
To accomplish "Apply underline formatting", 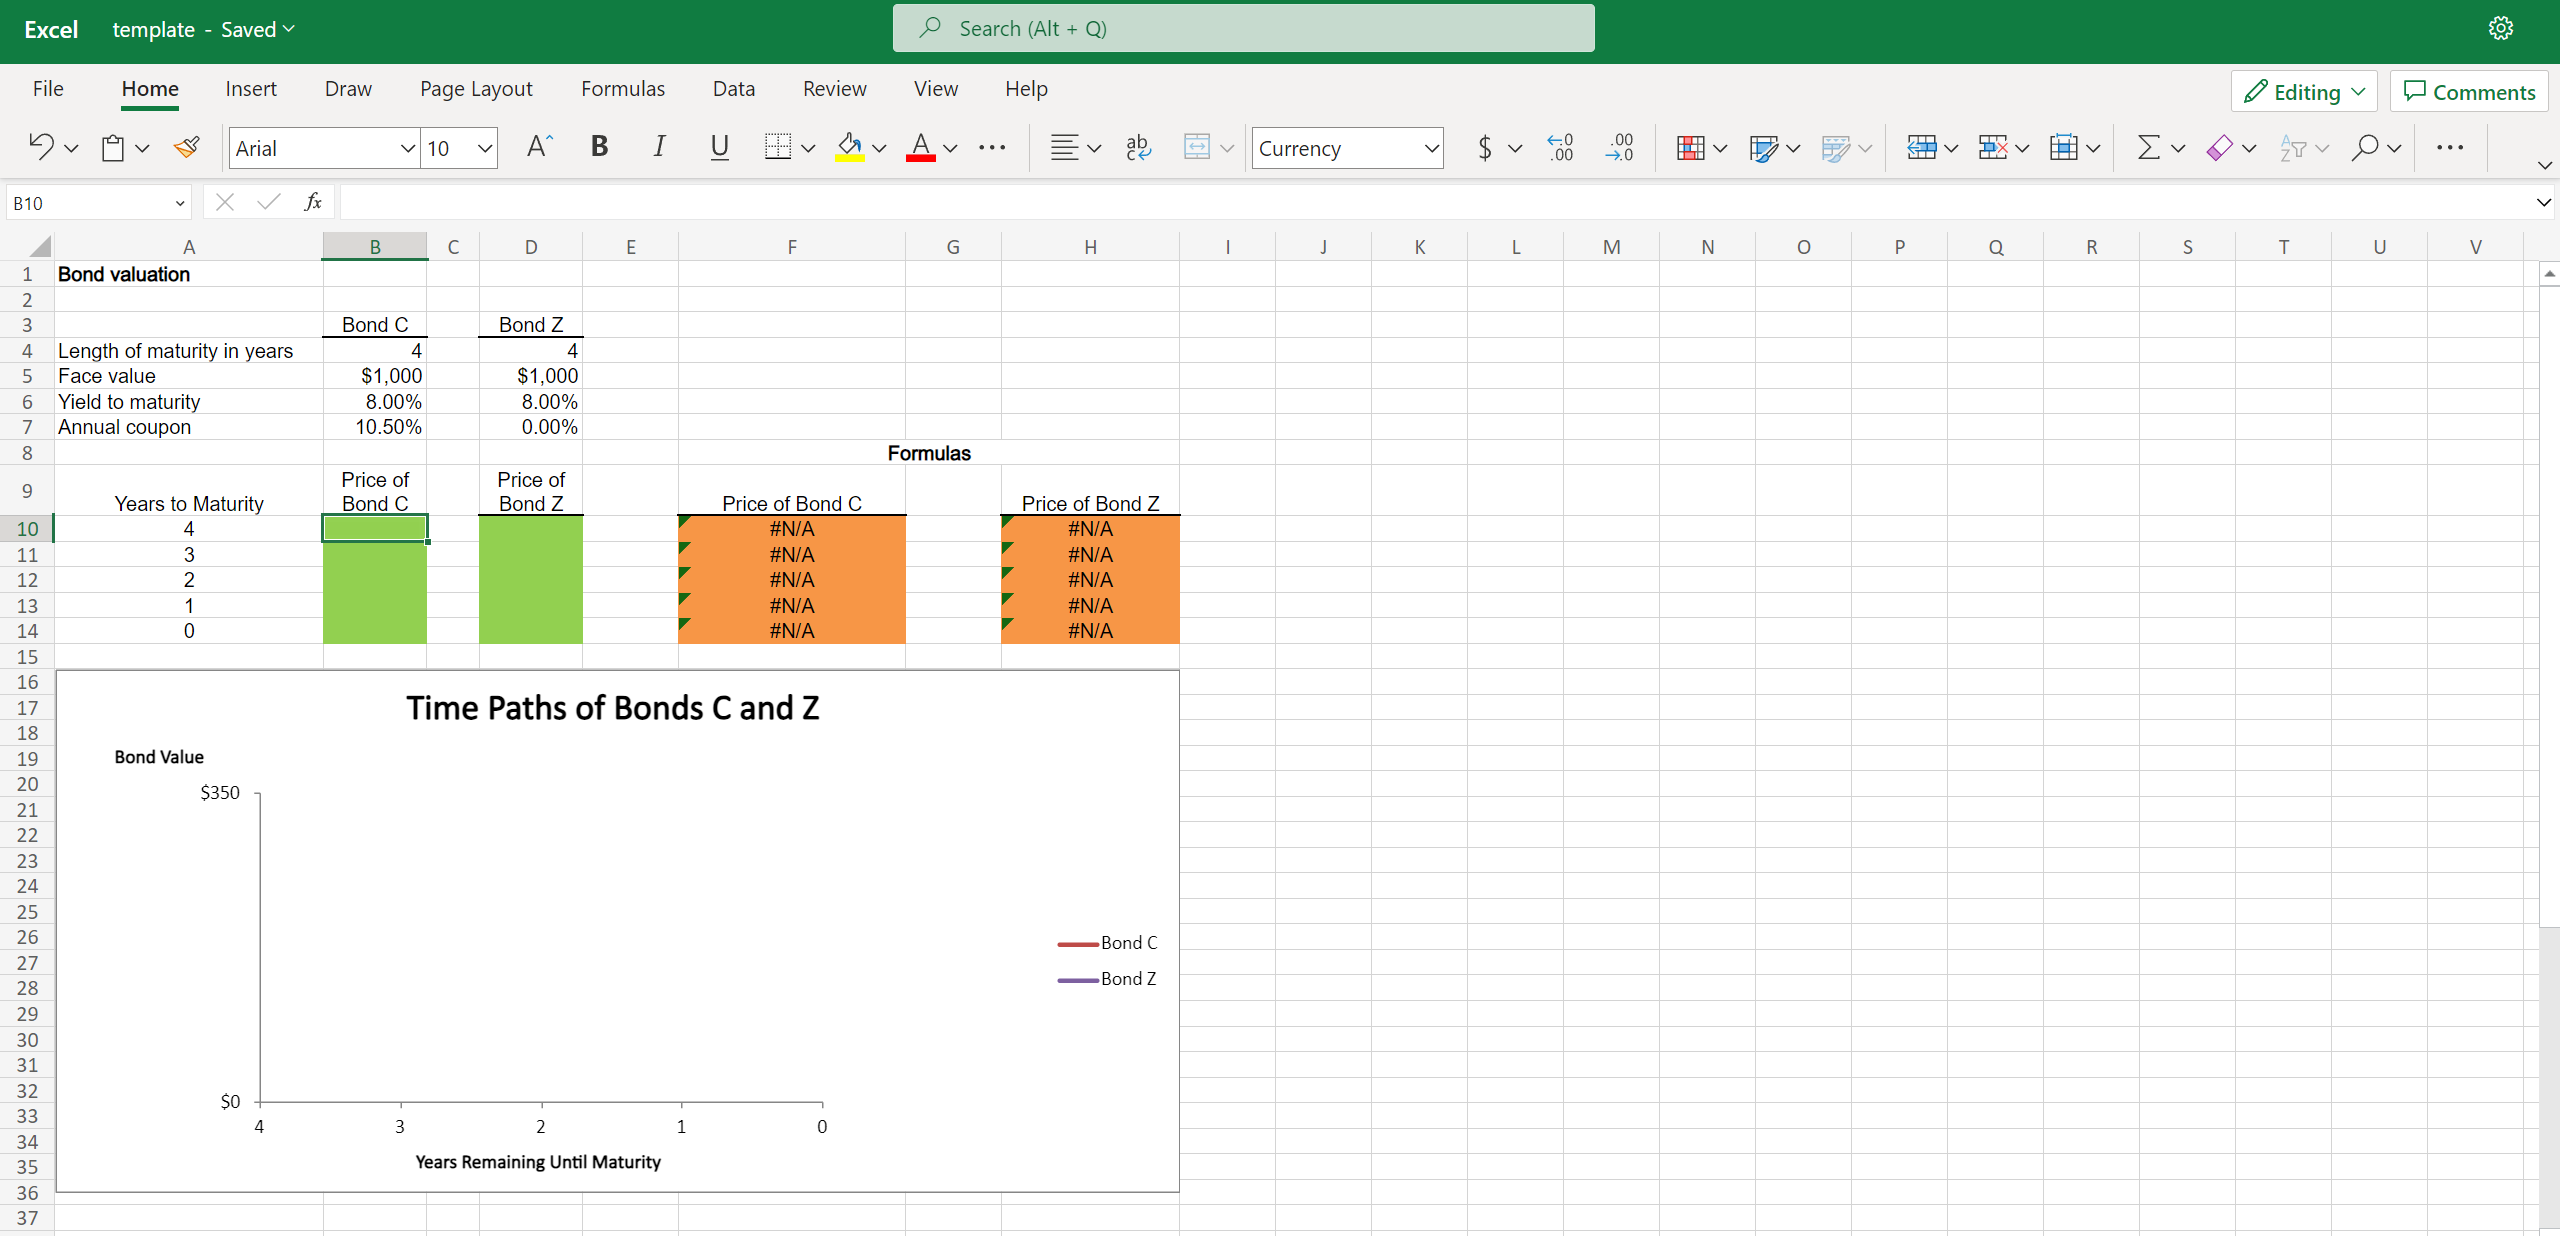I will coord(719,147).
